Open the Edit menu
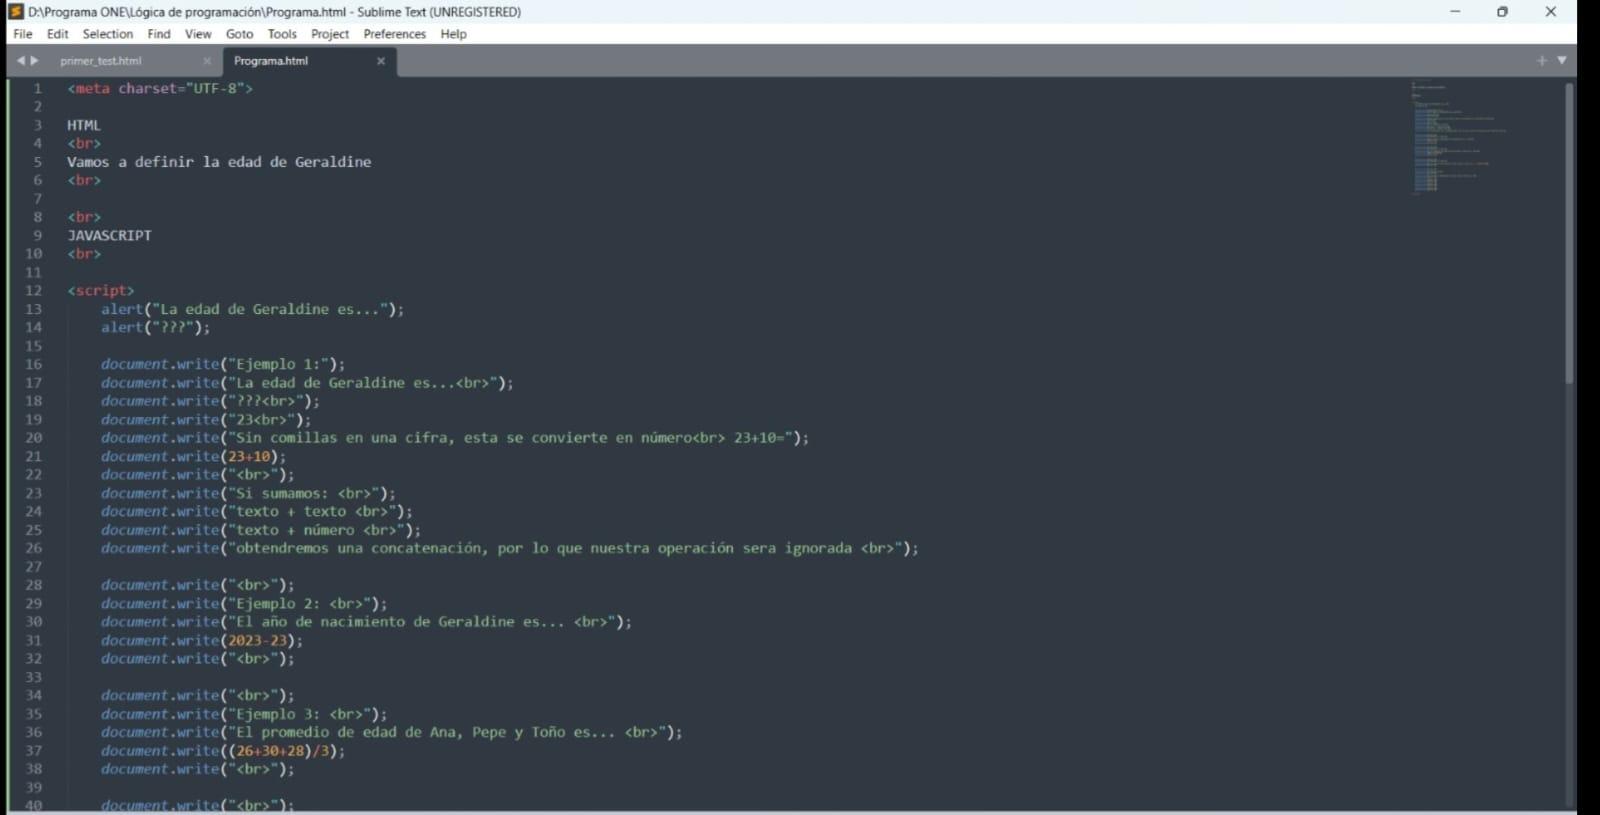Screen dimensions: 1600x815 (x=58, y=34)
